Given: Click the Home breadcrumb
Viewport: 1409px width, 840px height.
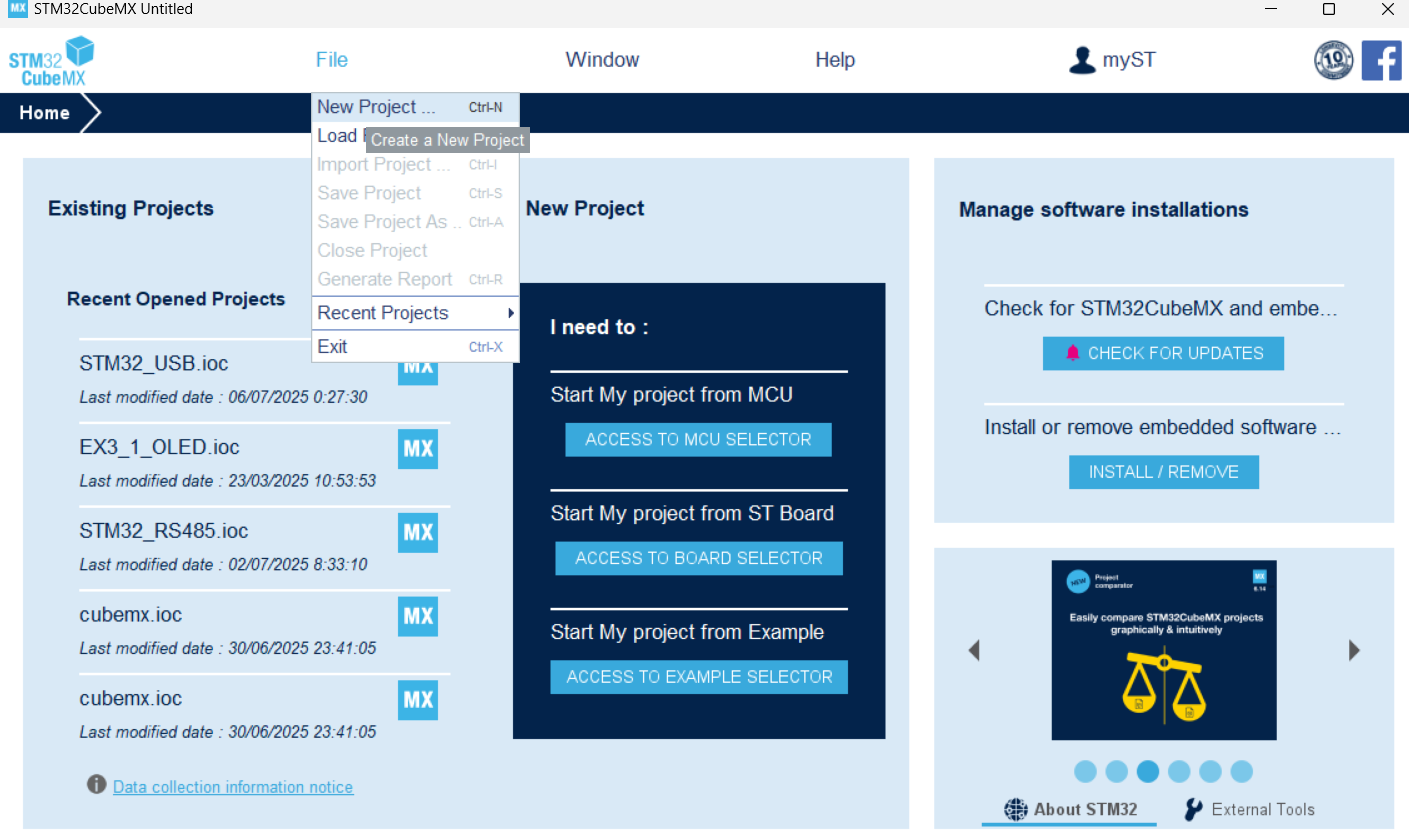Looking at the screenshot, I should click(45, 113).
